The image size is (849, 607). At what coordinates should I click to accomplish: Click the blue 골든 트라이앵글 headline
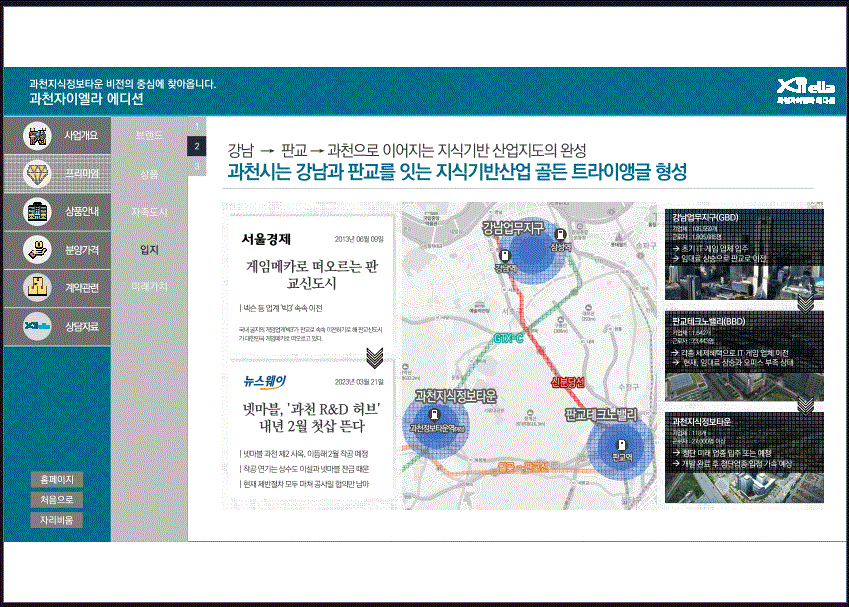(x=457, y=172)
